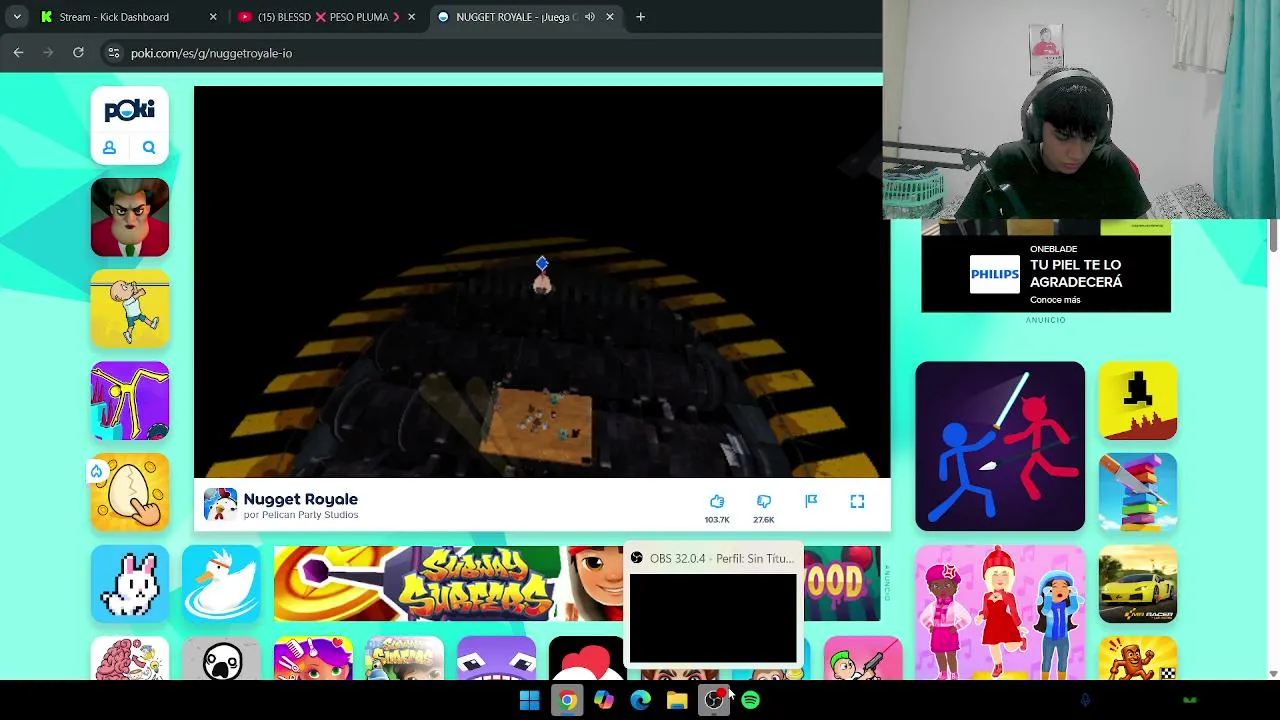The width and height of the screenshot is (1280, 720).
Task: Open the Subway Surfers banner
Action: [449, 584]
